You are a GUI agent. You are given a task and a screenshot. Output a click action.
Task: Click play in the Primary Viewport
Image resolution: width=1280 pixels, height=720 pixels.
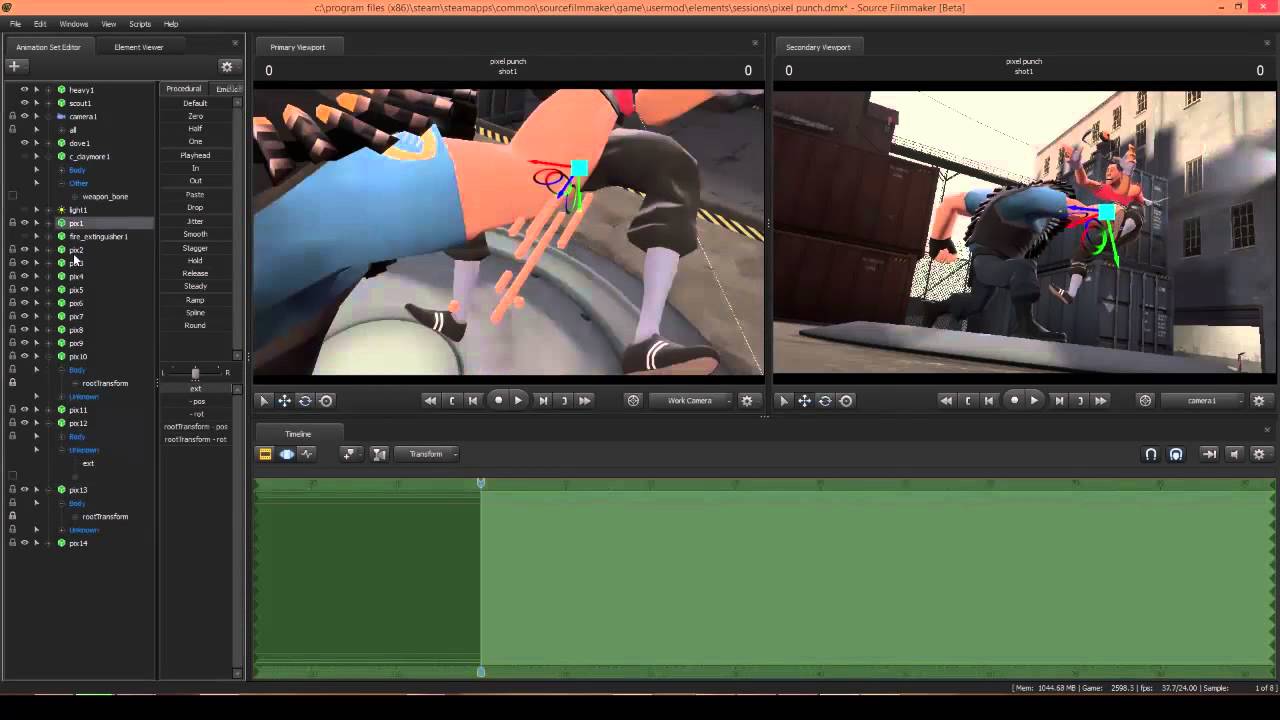[518, 400]
